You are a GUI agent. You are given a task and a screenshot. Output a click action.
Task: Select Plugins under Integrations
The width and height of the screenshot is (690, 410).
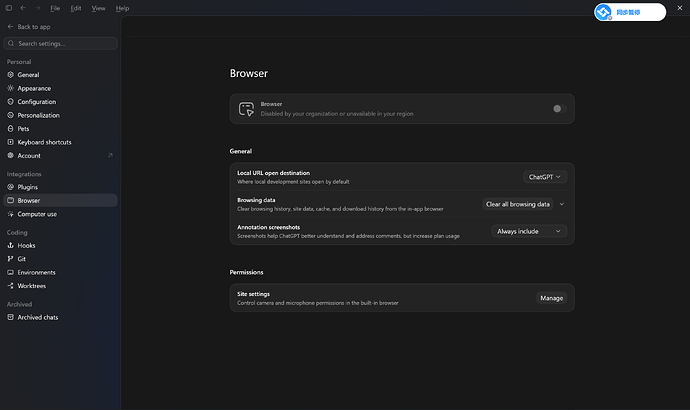point(60,187)
